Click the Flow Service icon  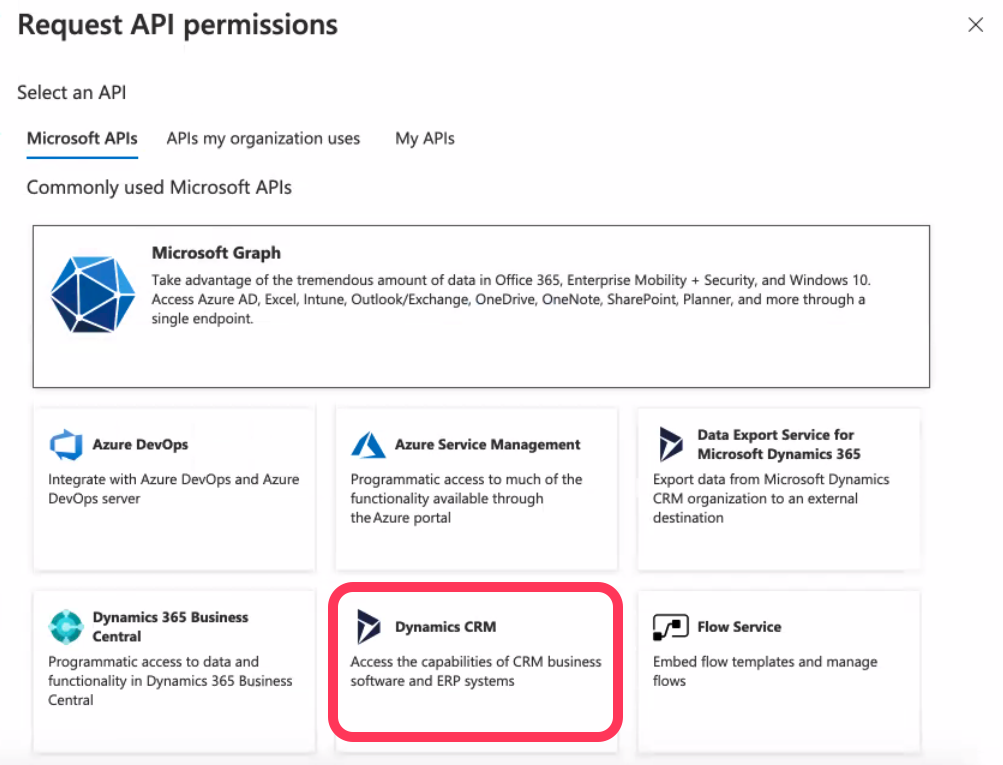pyautogui.click(x=670, y=627)
